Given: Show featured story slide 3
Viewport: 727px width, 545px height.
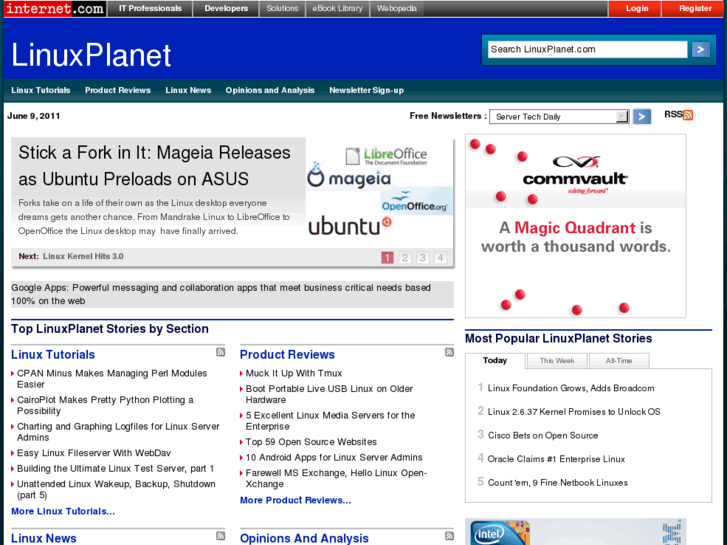Looking at the screenshot, I should coord(422,257).
